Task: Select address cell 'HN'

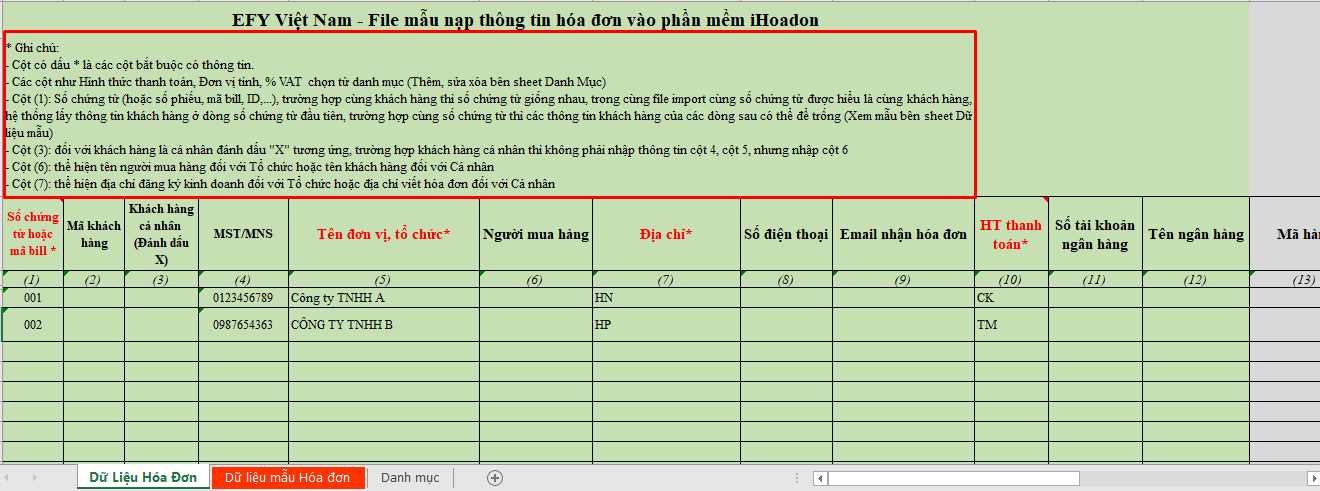Action: 666,298
